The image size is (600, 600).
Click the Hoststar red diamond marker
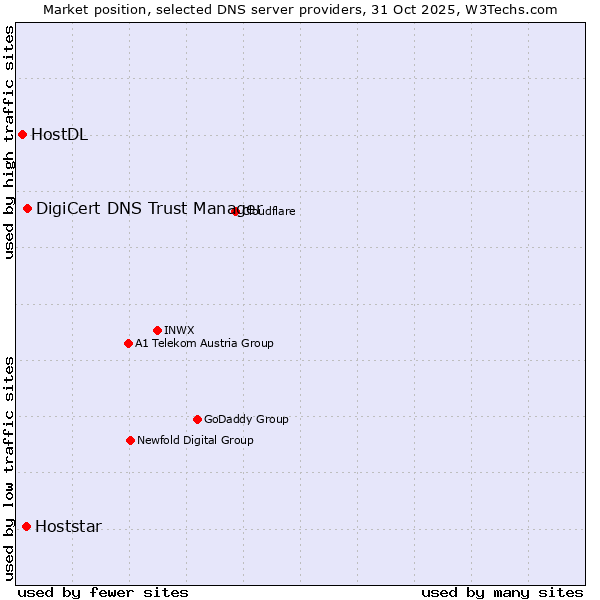(x=27, y=526)
